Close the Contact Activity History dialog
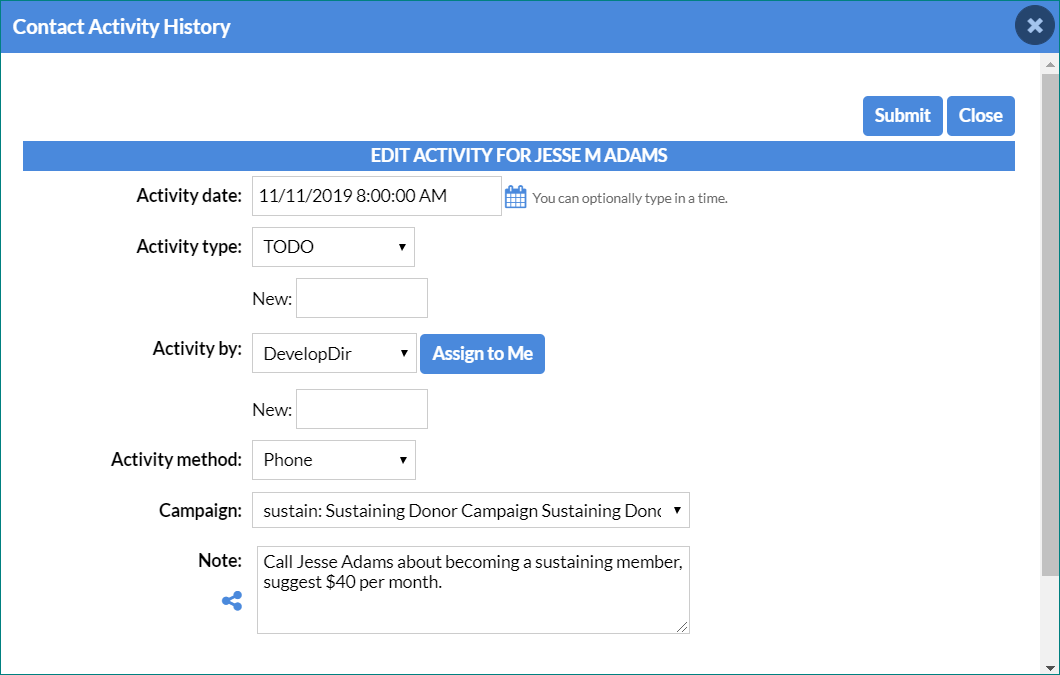 pyautogui.click(x=1034, y=26)
